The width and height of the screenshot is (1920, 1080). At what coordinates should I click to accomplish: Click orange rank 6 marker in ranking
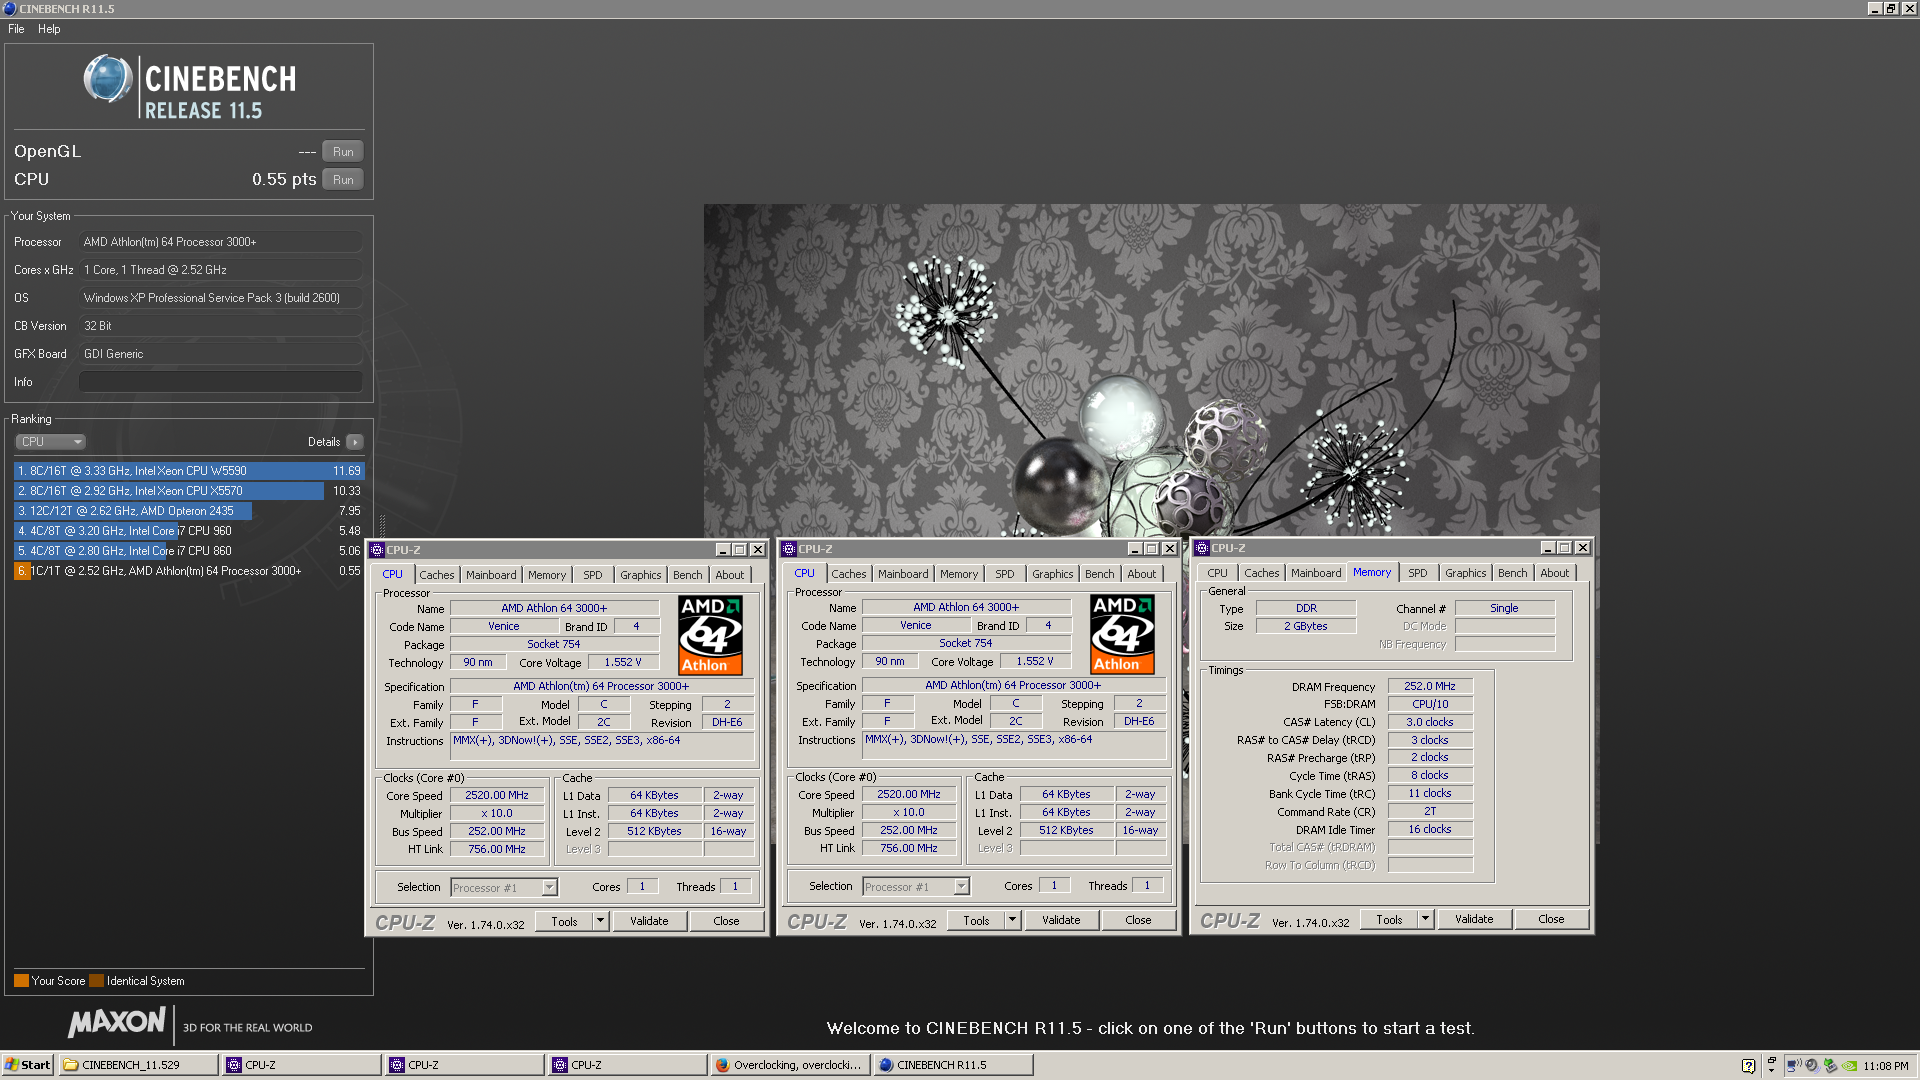tap(21, 571)
